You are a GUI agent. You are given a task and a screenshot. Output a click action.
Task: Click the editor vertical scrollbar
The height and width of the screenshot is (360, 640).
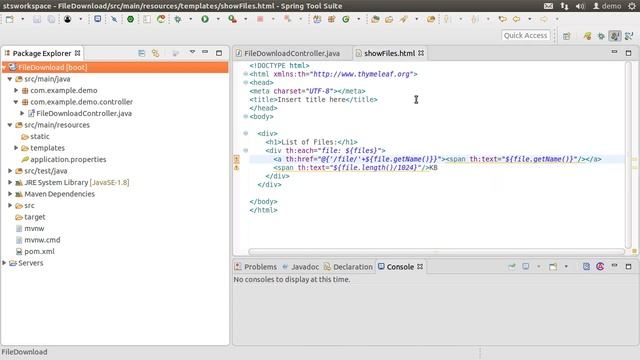(629, 154)
